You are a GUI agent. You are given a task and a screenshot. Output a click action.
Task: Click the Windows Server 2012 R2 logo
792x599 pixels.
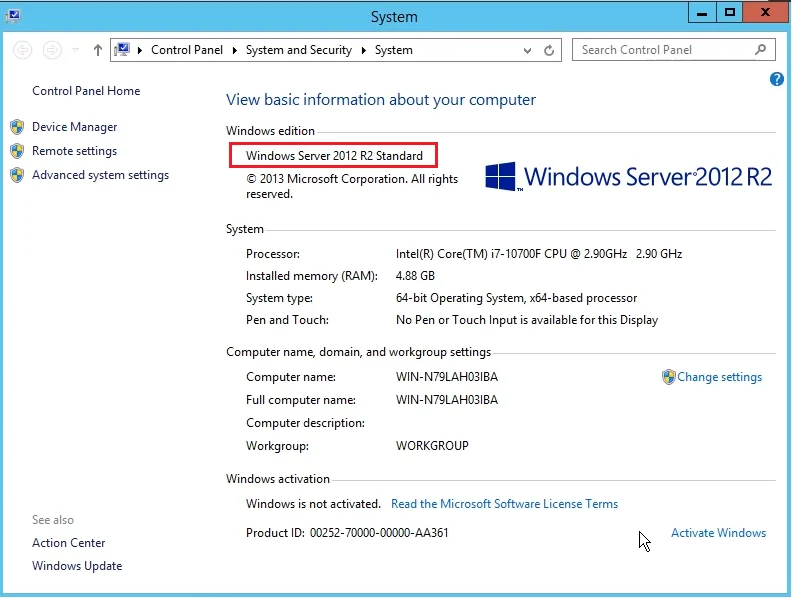click(628, 177)
